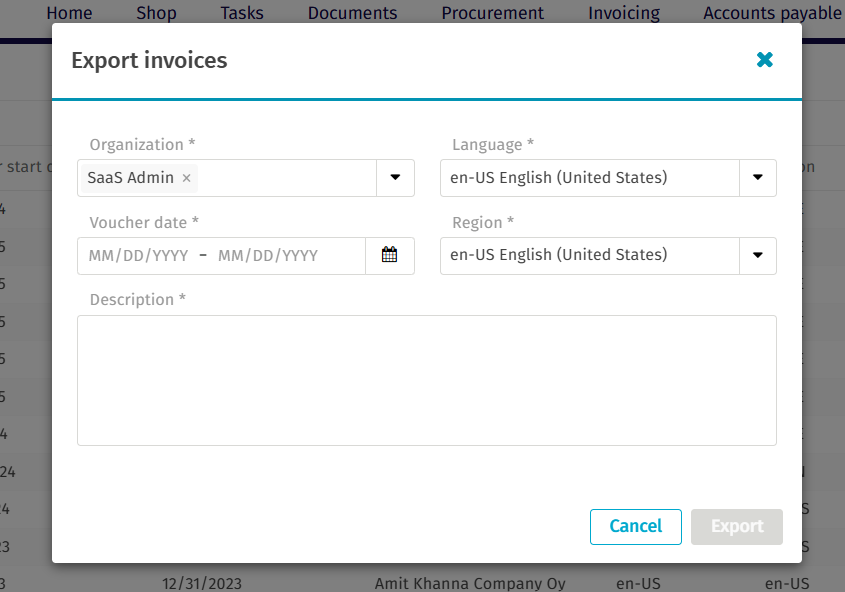Screen dimensions: 845x592
Task: Close the Export invoices dialog
Action: point(765,60)
